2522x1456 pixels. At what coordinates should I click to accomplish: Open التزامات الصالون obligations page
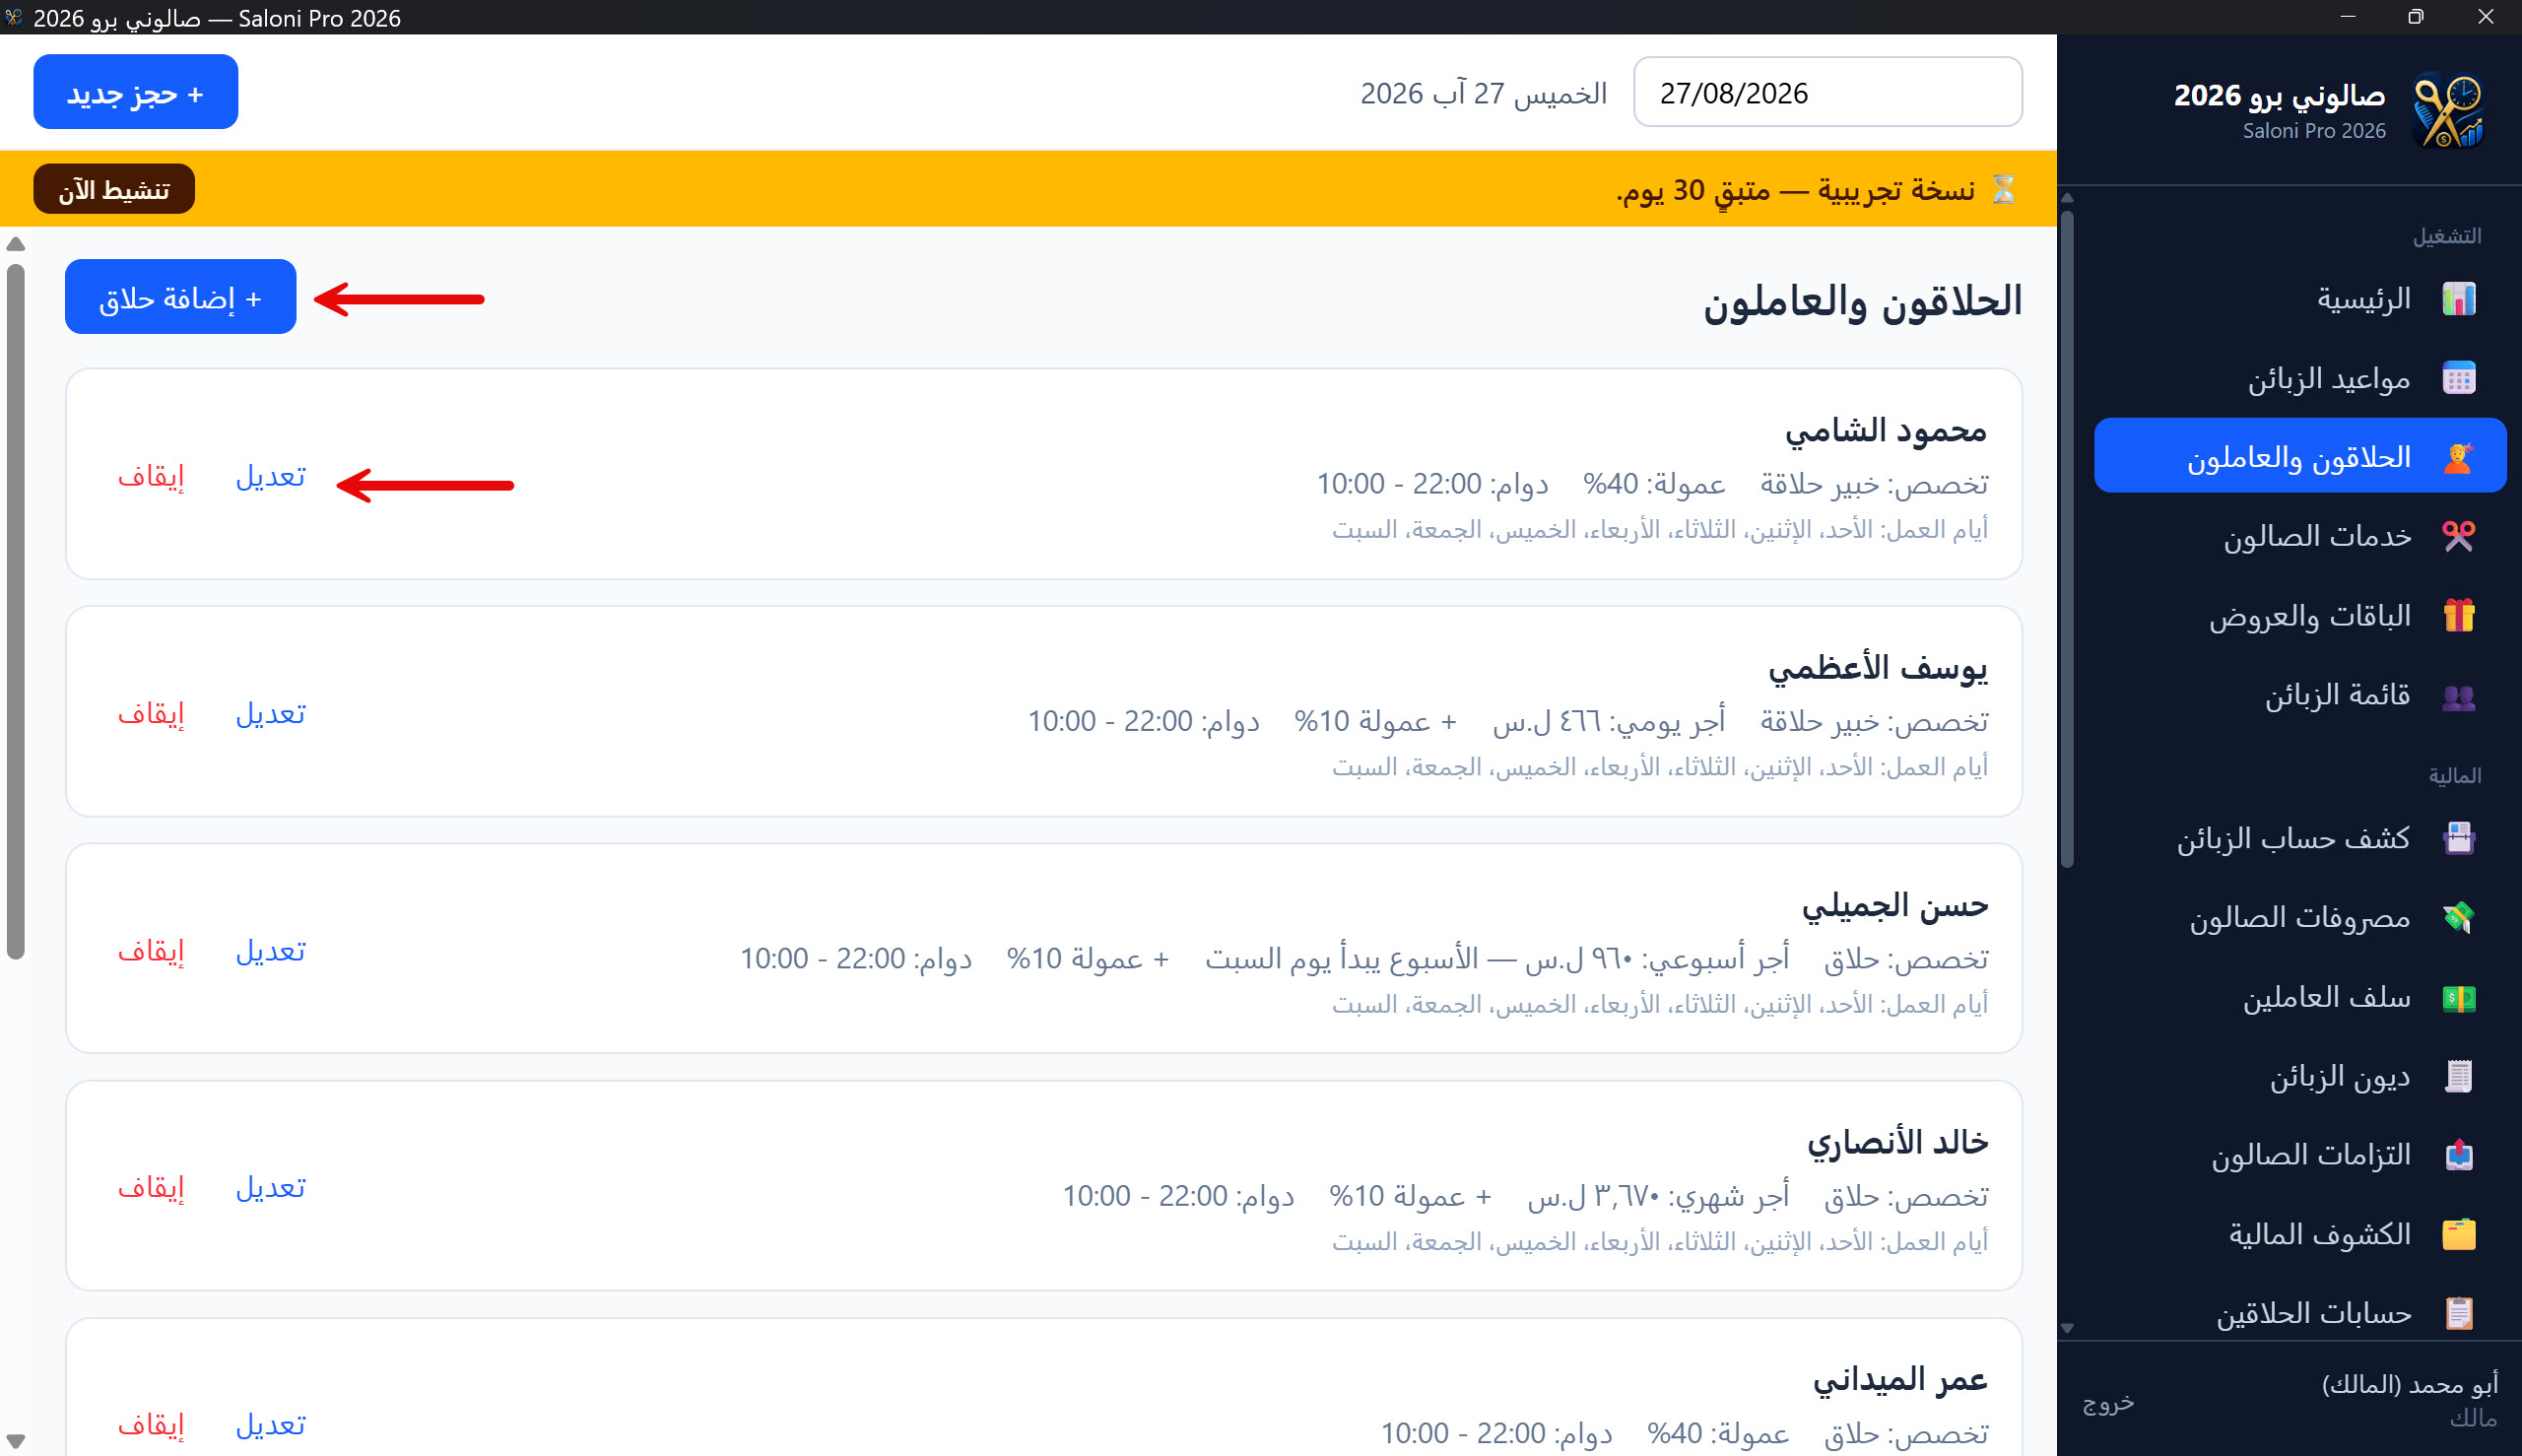(2300, 1155)
